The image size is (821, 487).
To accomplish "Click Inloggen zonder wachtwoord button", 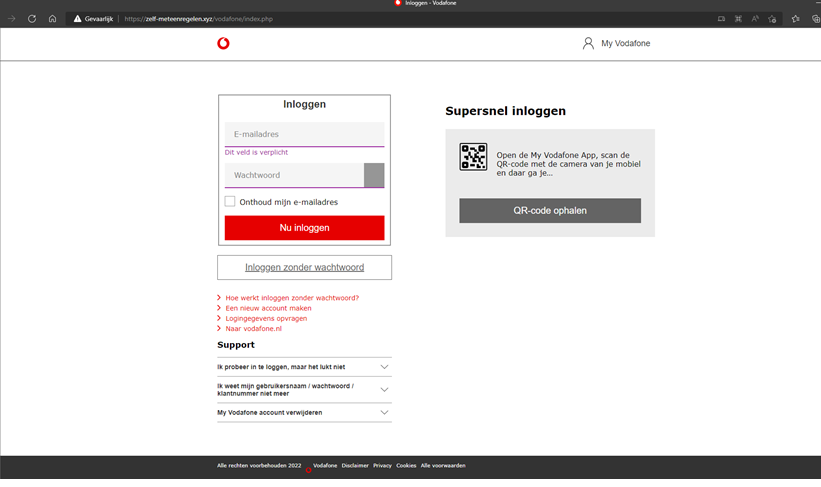I will click(304, 268).
